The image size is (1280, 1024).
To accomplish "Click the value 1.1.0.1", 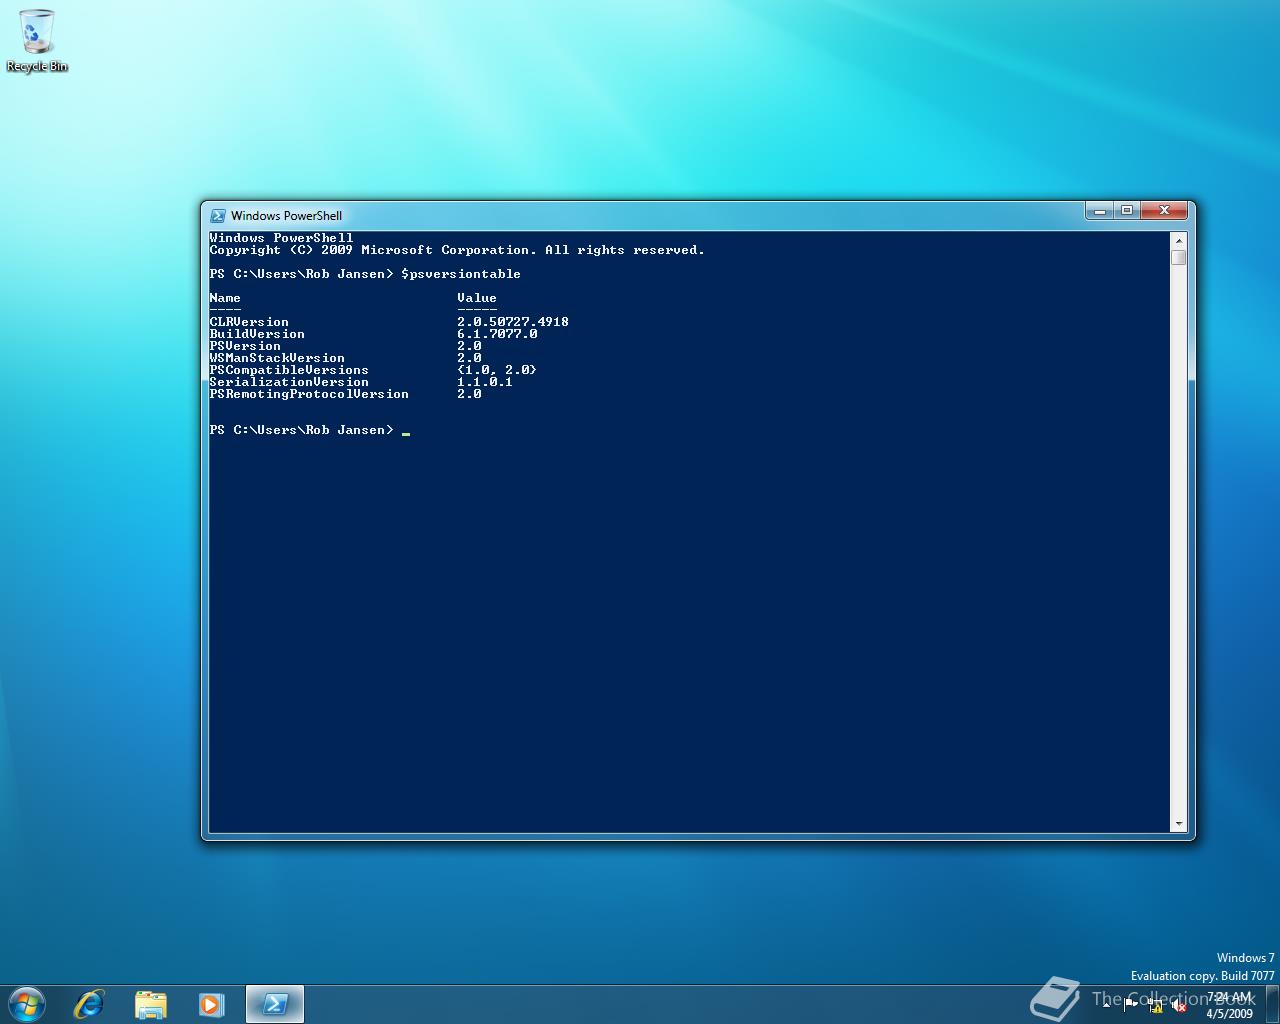I will pyautogui.click(x=485, y=382).
